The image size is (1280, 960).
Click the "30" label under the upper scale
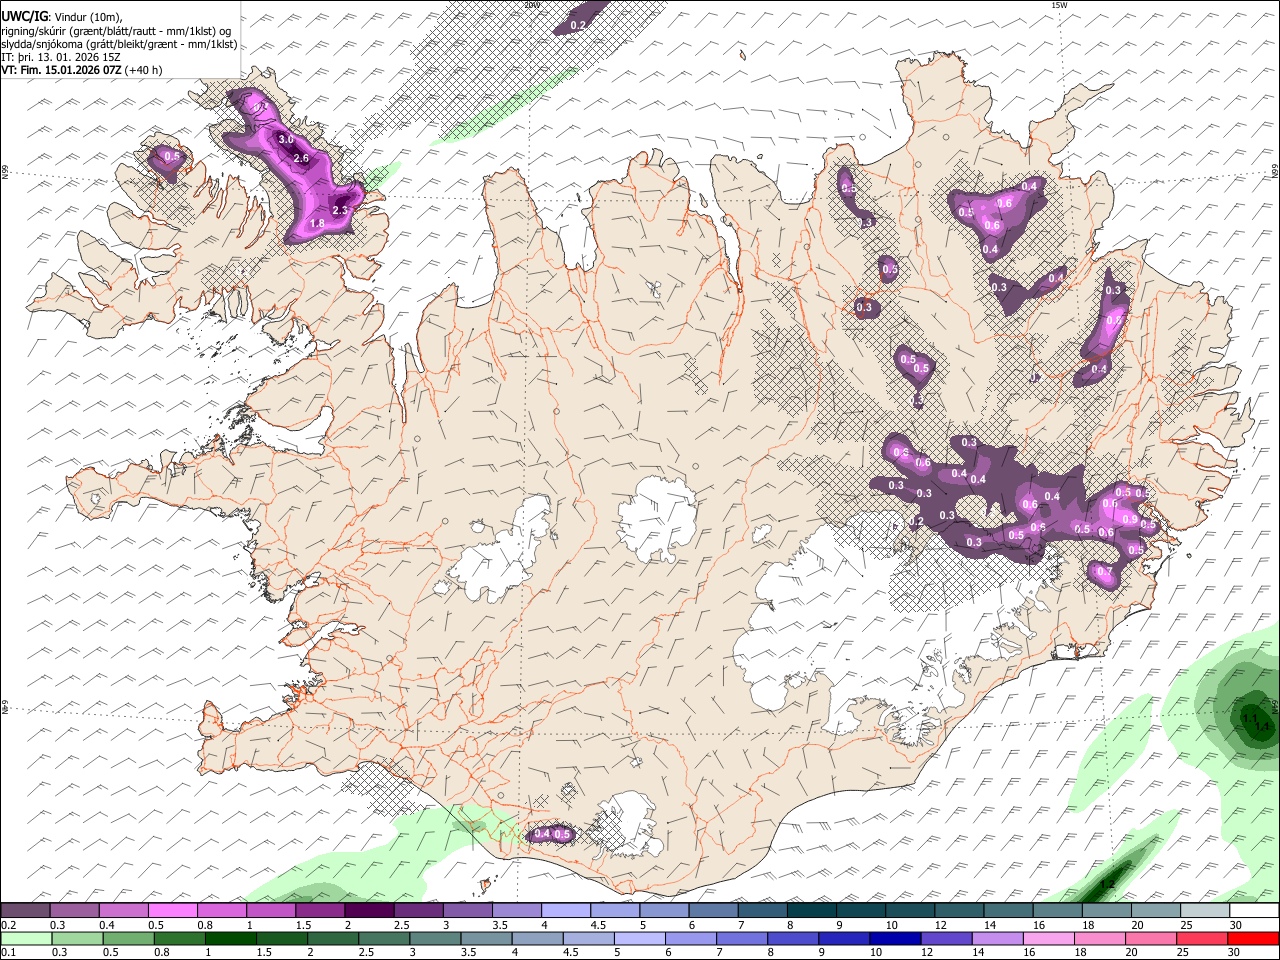point(1236,925)
